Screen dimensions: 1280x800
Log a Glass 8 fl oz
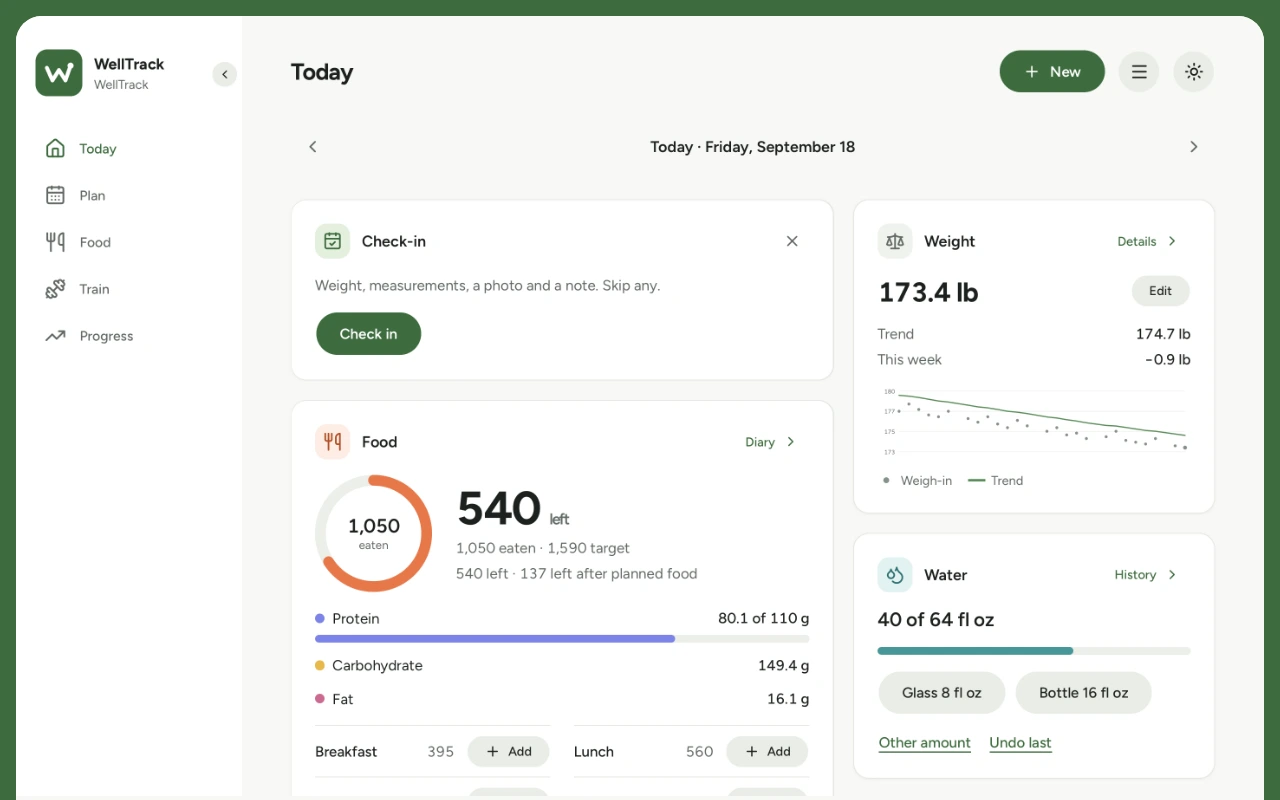941,693
